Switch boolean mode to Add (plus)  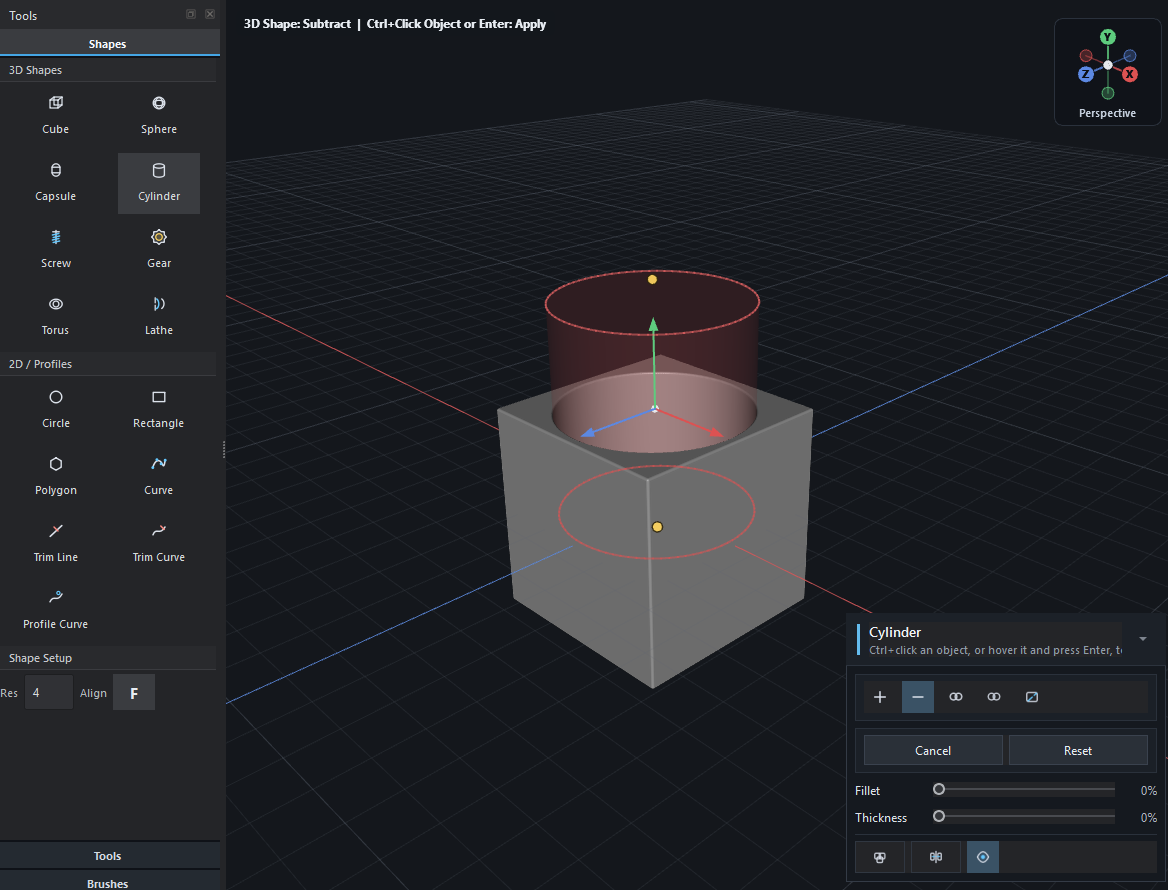click(880, 697)
